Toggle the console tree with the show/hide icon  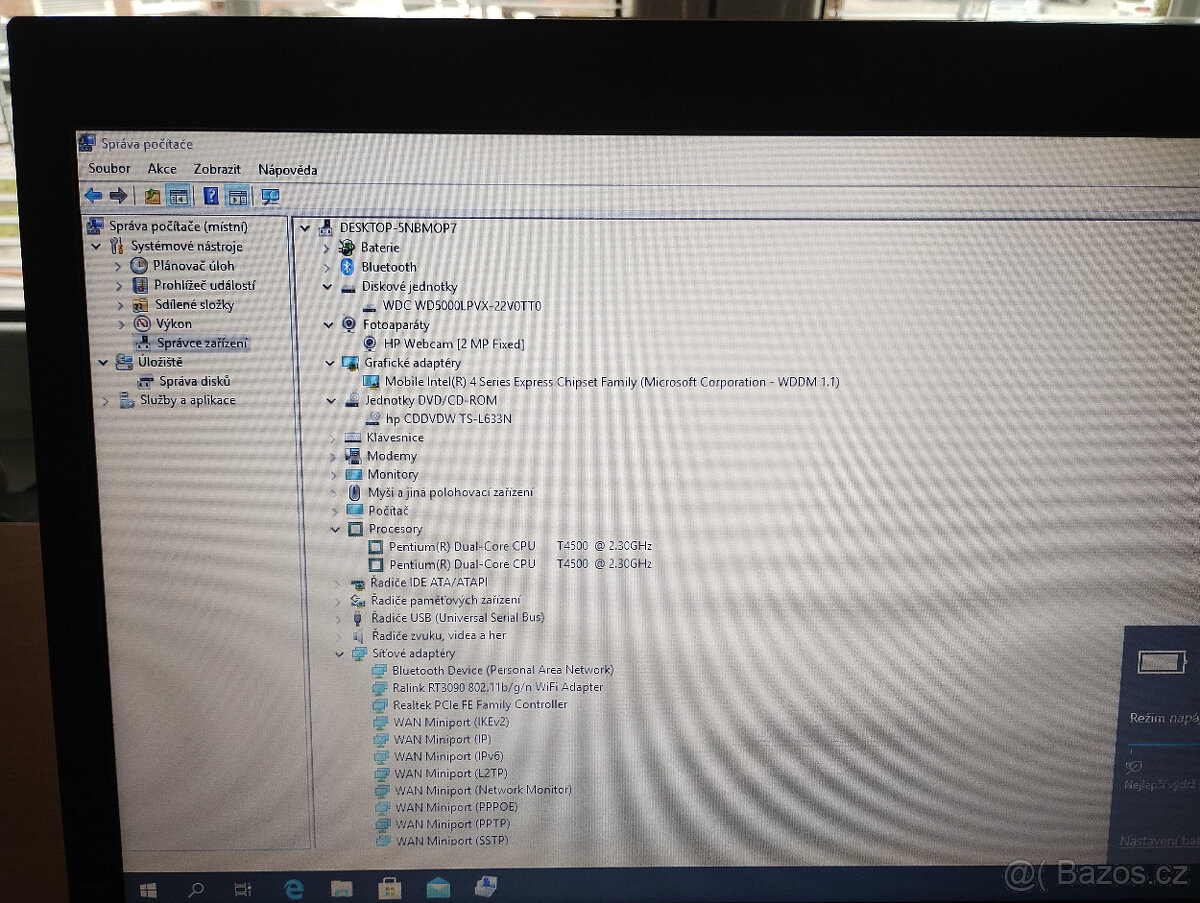[177, 196]
